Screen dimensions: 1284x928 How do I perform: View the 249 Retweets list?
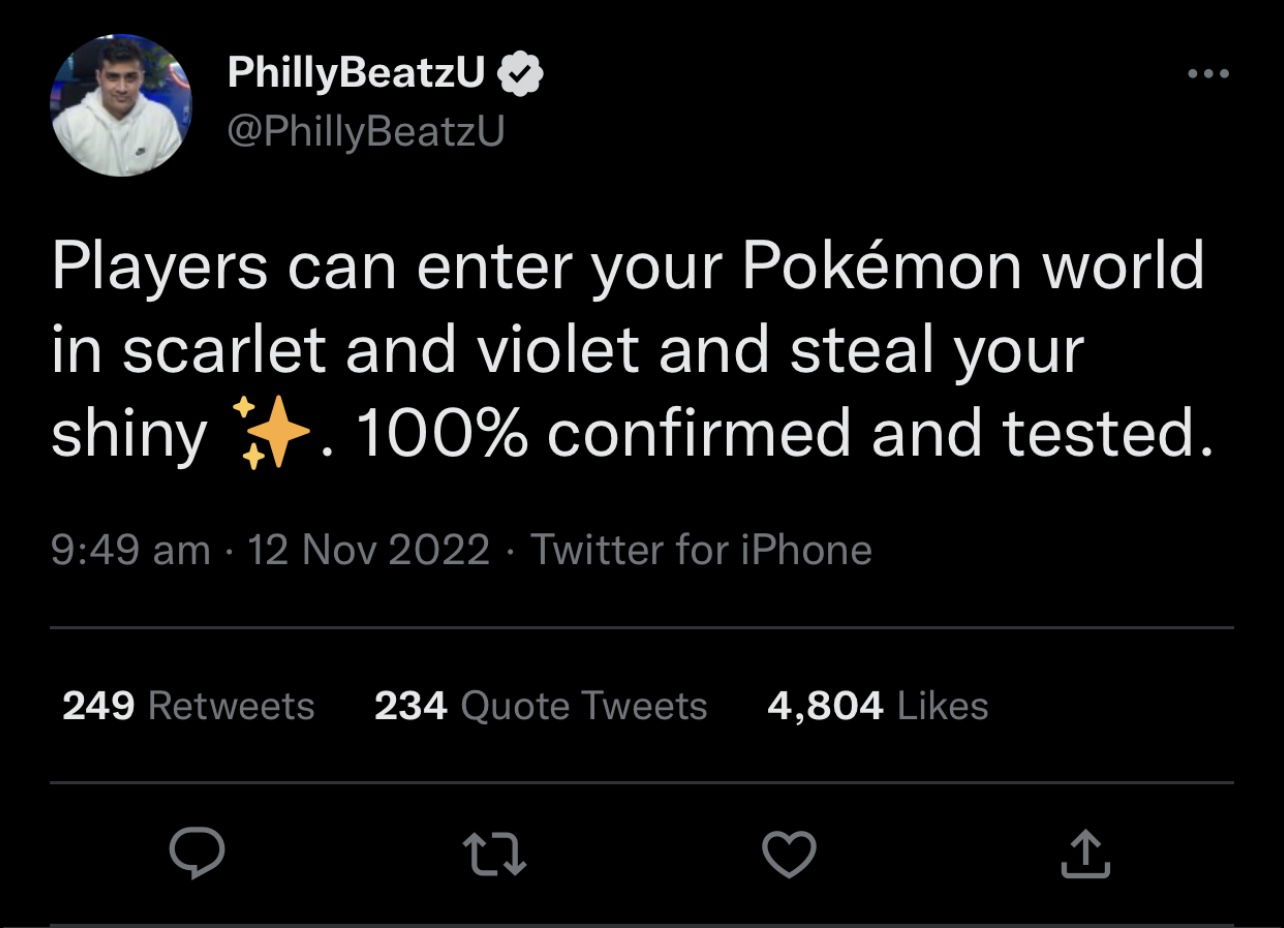(x=188, y=706)
